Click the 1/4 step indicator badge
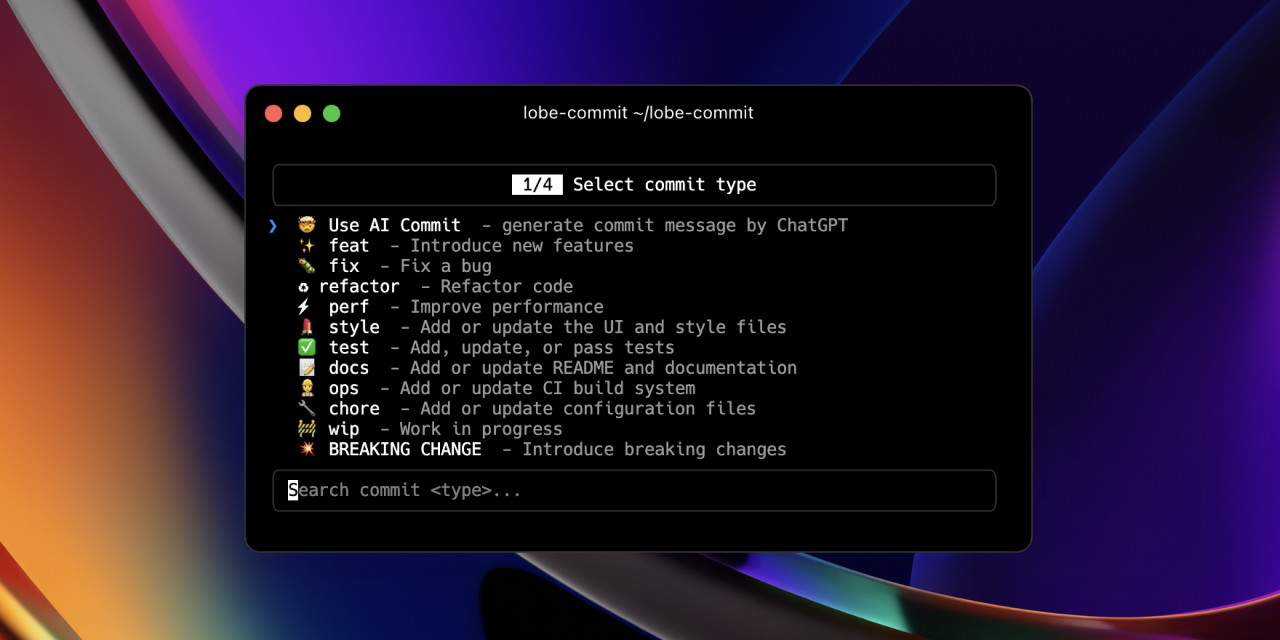 click(x=537, y=185)
